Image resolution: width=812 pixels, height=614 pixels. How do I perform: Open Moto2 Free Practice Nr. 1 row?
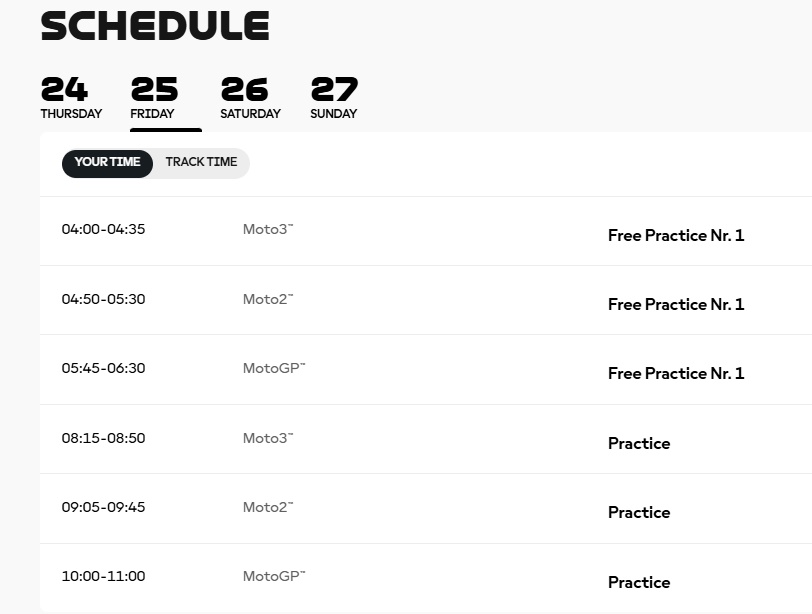pyautogui.click(x=675, y=304)
